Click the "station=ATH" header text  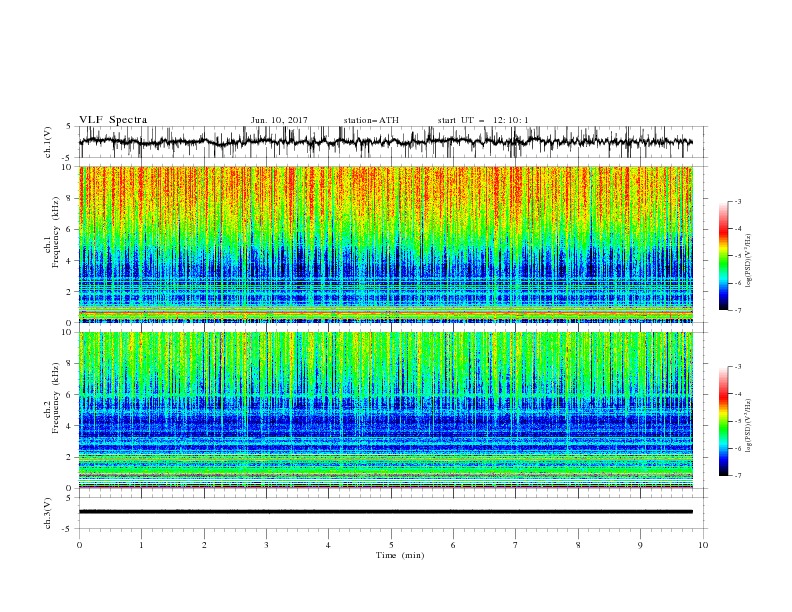pos(371,120)
